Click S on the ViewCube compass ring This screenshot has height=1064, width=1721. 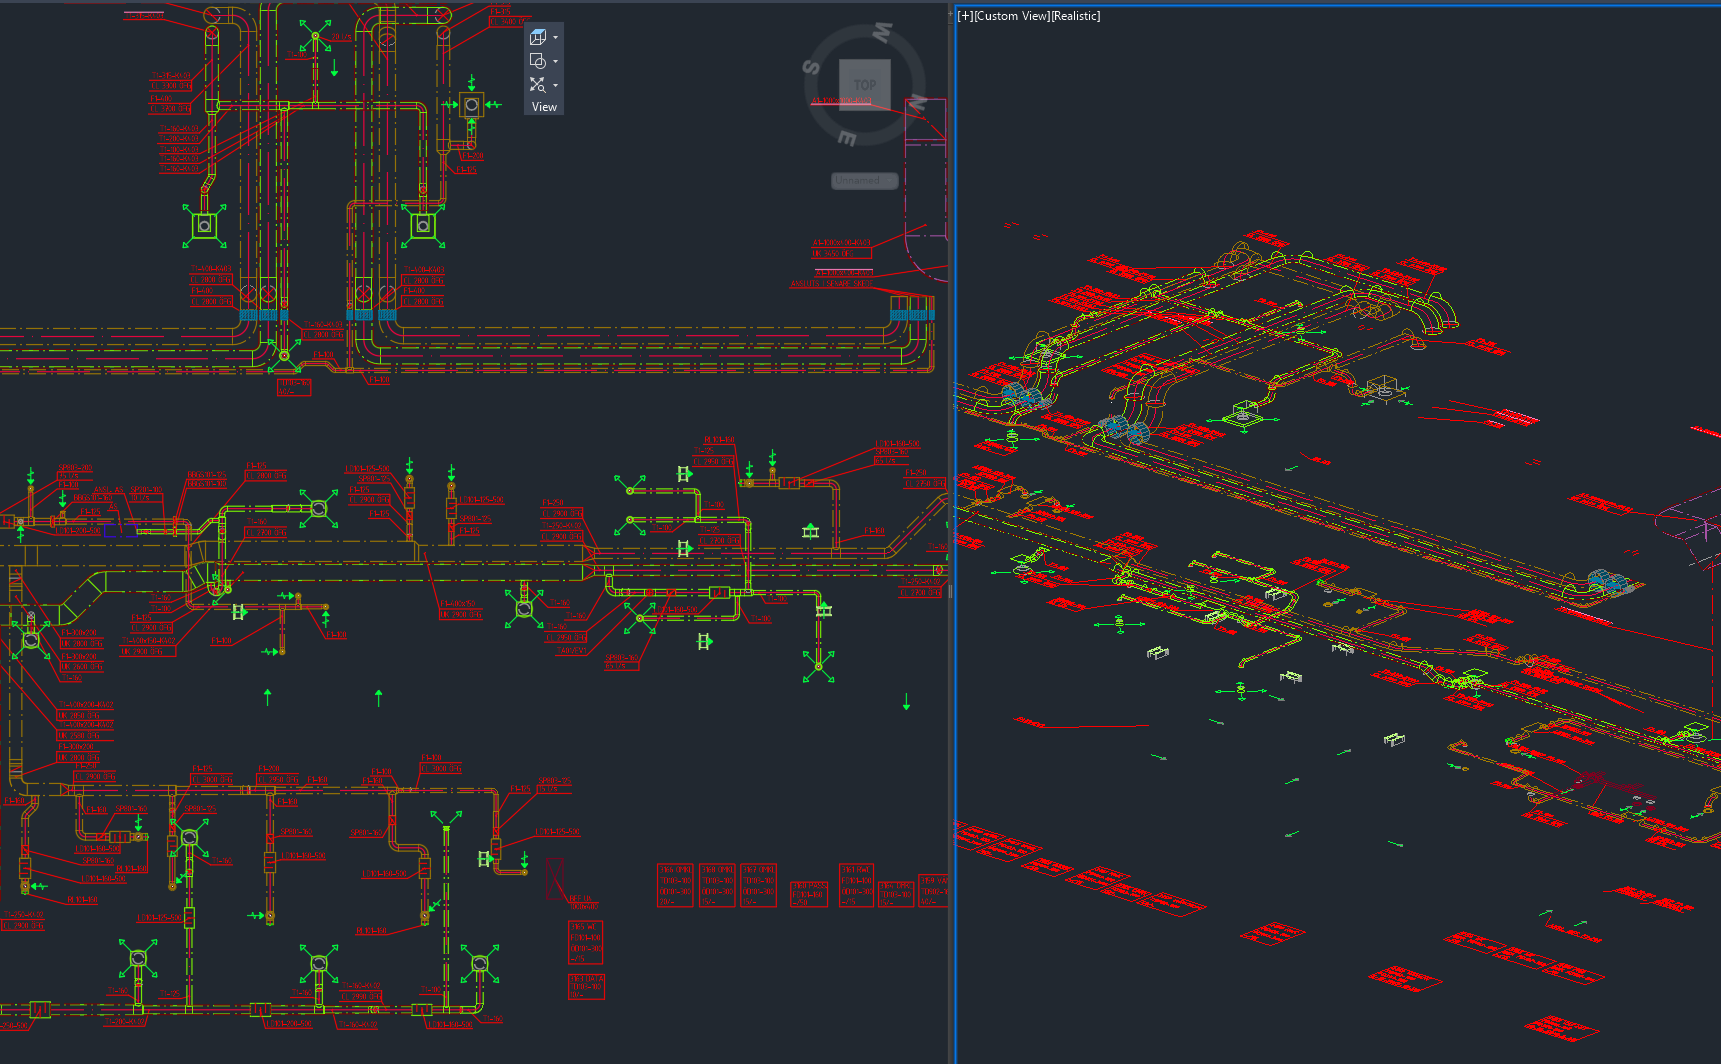coord(811,66)
